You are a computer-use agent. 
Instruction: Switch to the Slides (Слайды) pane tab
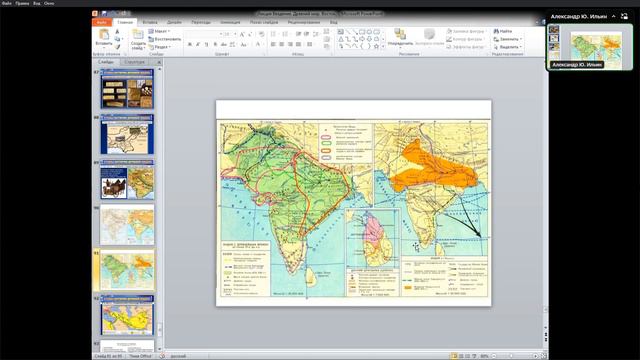[x=106, y=62]
